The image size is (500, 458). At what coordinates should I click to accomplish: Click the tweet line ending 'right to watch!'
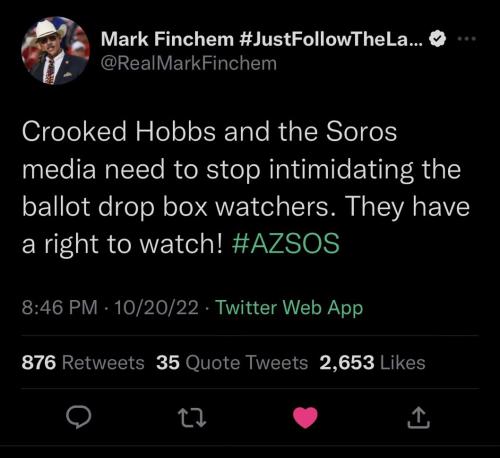tap(122, 244)
